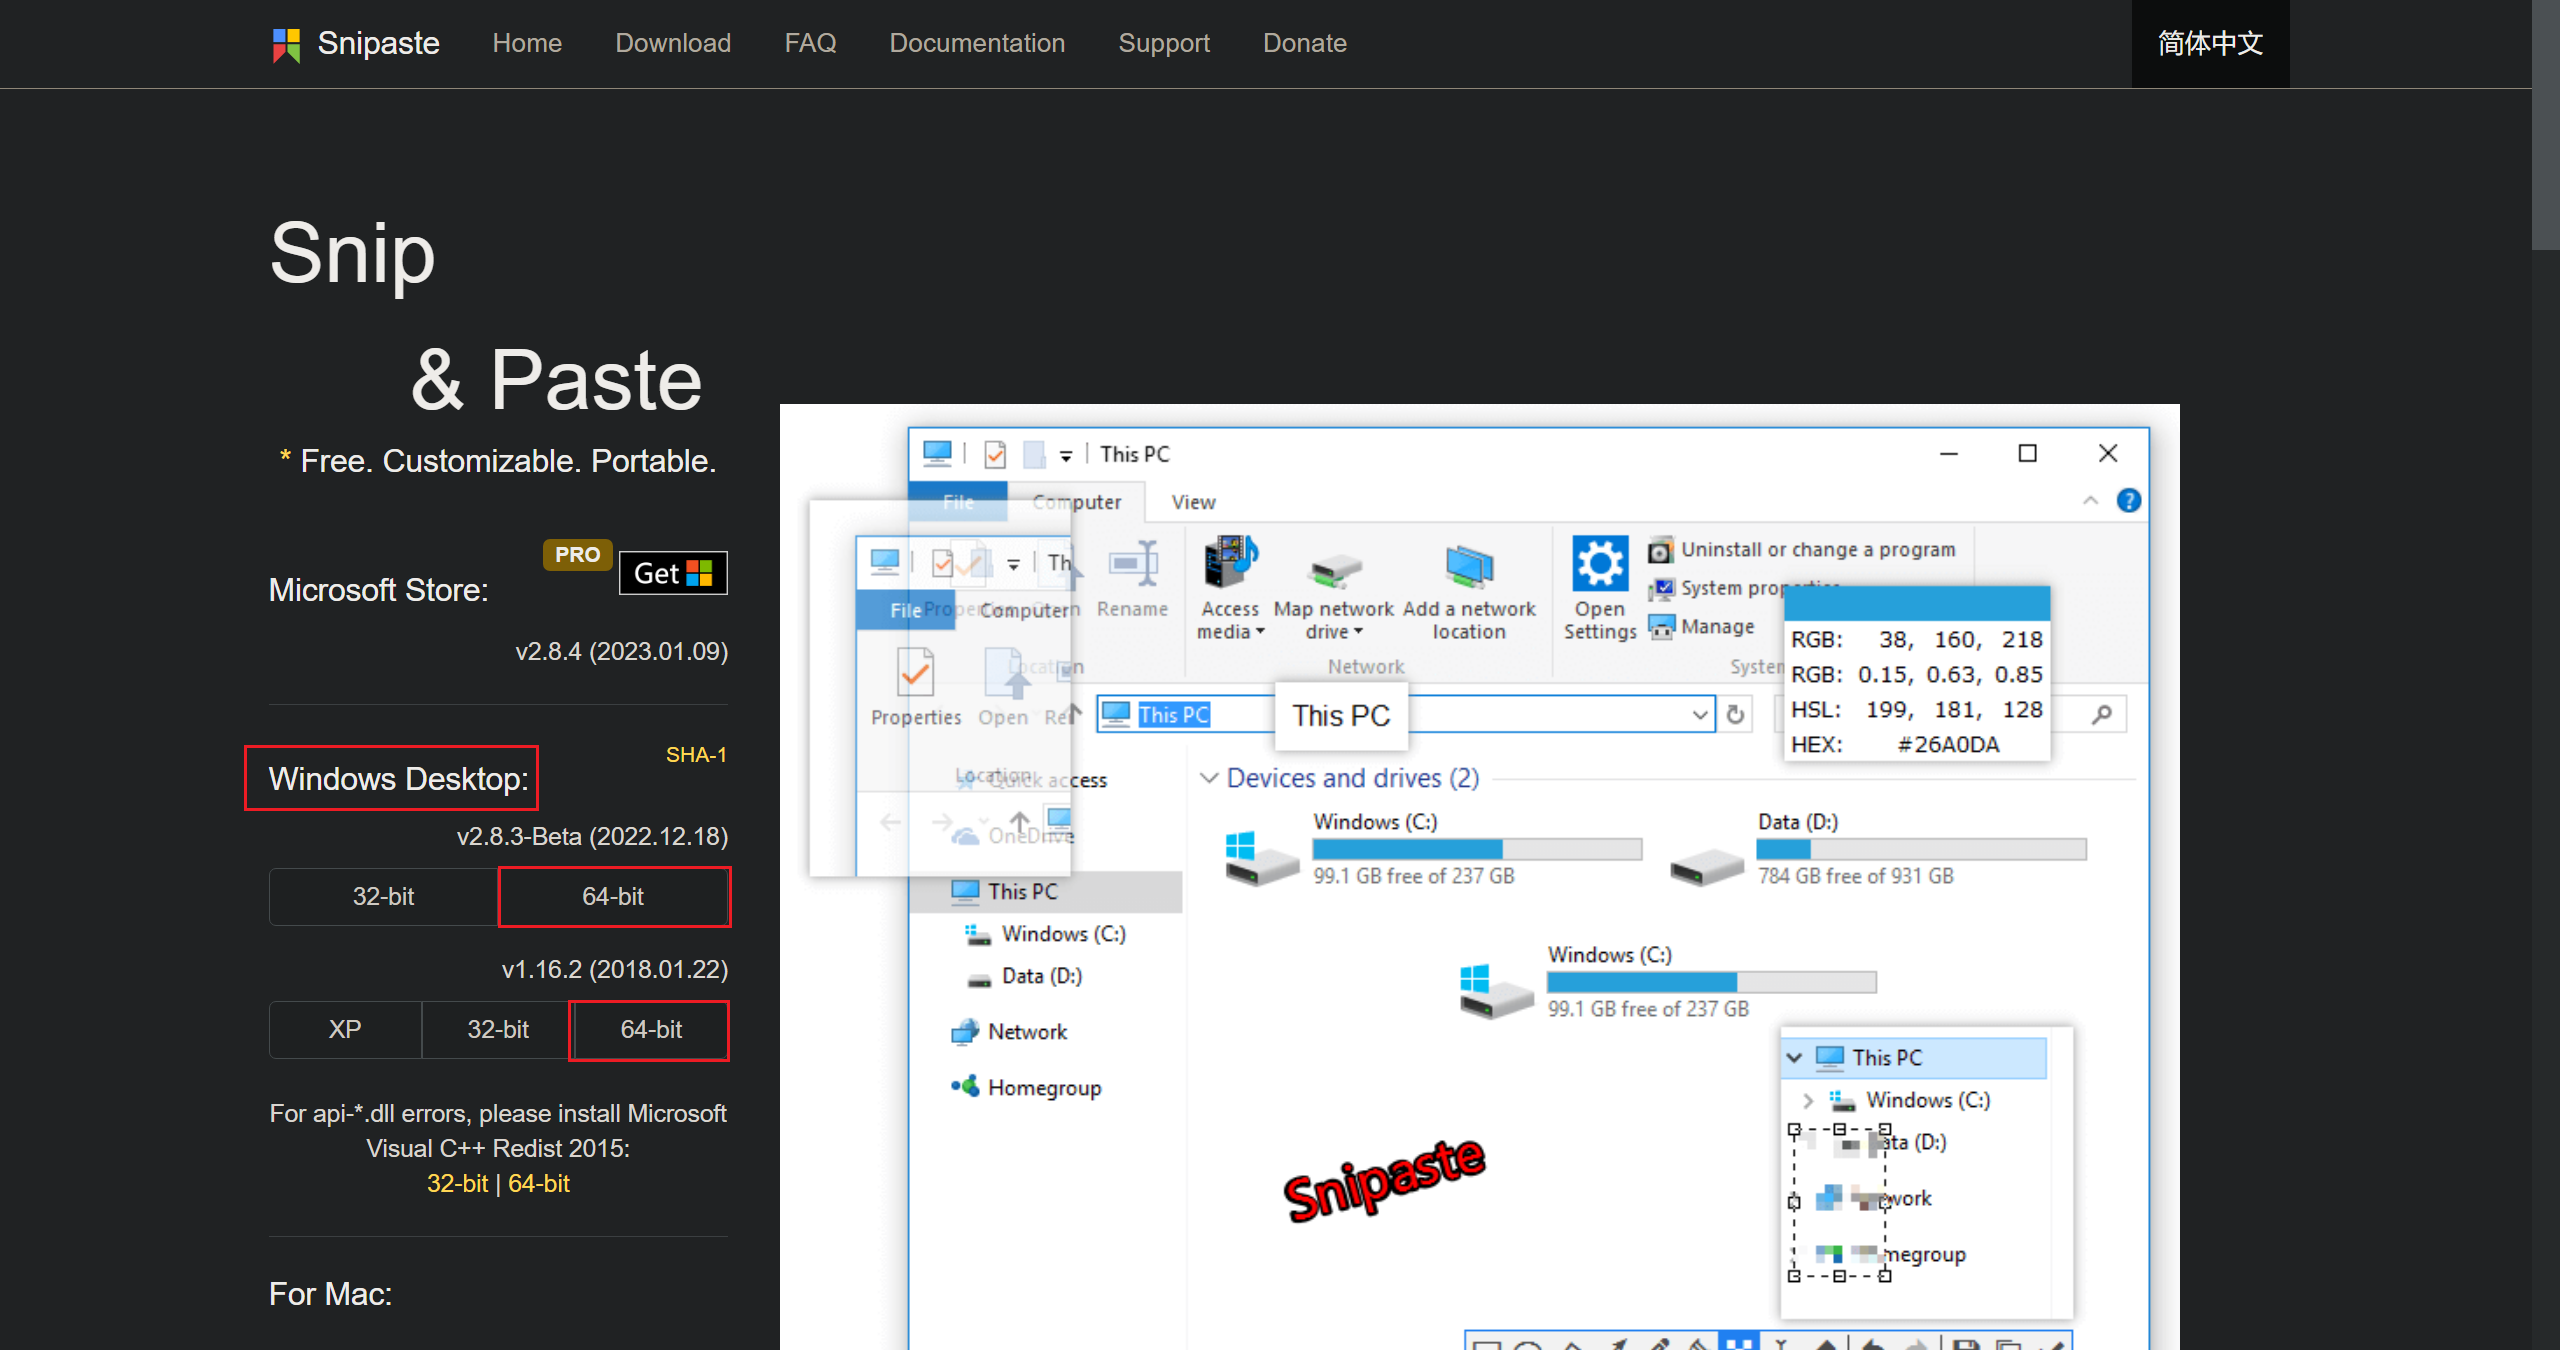Open Visual C++ Redist 64-bit link
Image resolution: width=2560 pixels, height=1350 pixels.
(539, 1184)
